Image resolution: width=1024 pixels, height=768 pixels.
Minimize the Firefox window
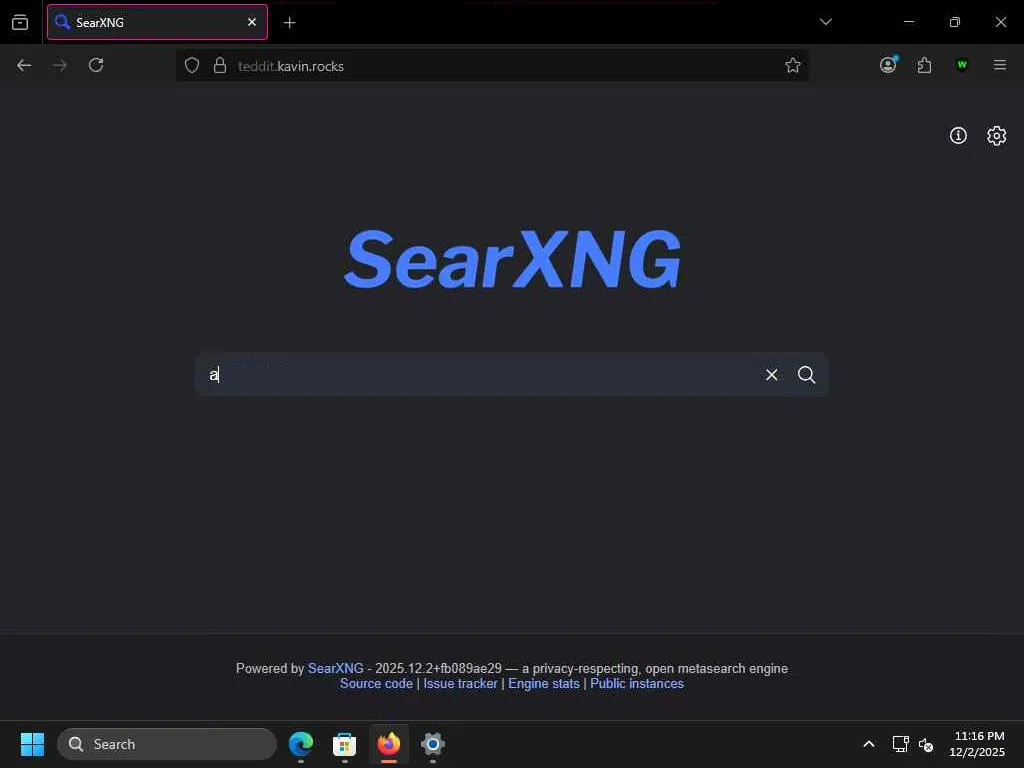point(908,22)
